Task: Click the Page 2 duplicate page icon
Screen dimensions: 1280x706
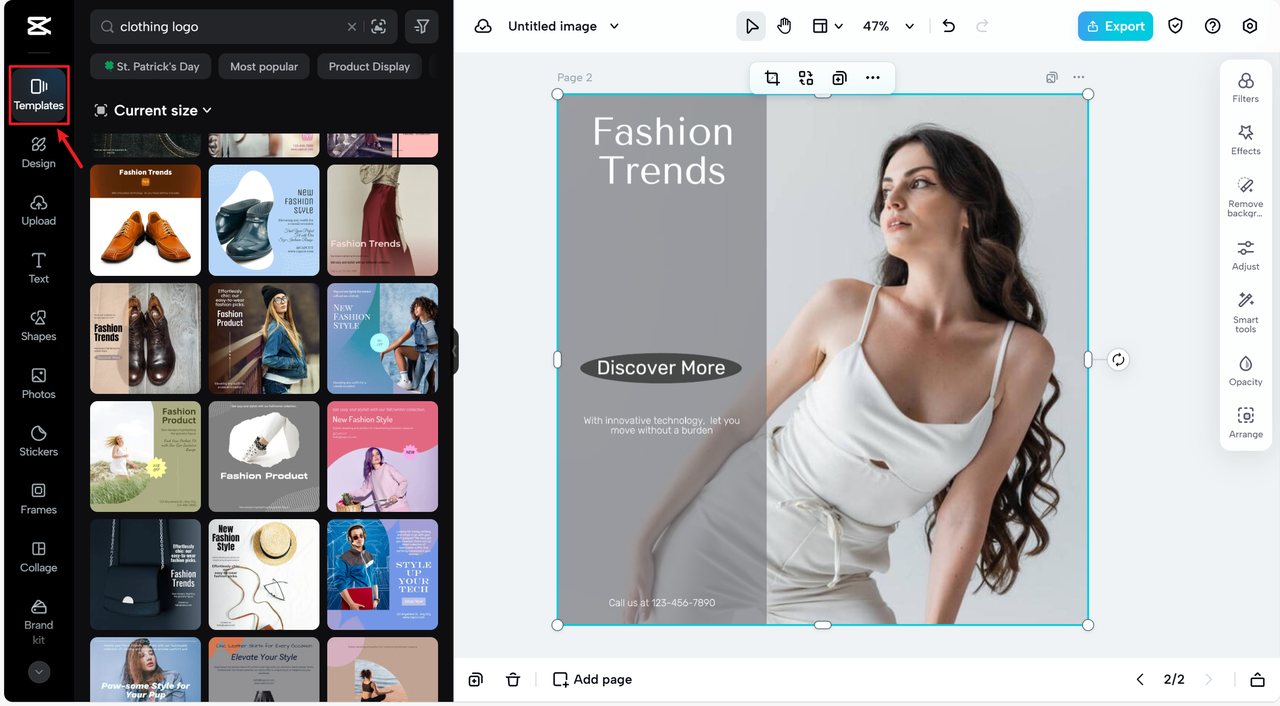Action: 1052,77
